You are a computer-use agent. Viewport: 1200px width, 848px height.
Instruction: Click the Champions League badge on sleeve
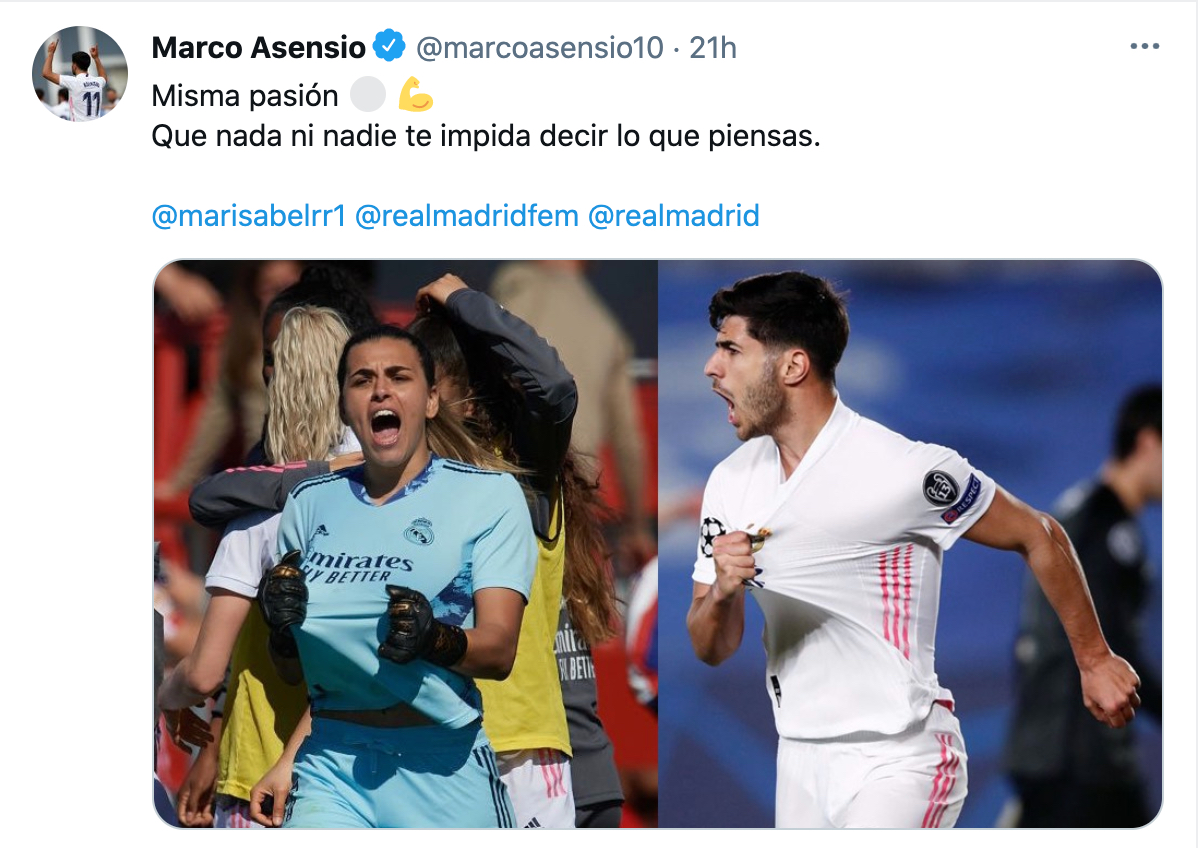(940, 487)
